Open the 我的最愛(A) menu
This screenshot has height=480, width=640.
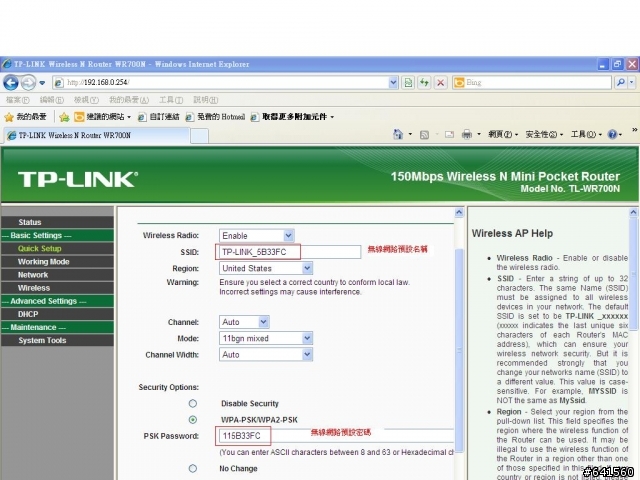pyautogui.click(x=129, y=100)
